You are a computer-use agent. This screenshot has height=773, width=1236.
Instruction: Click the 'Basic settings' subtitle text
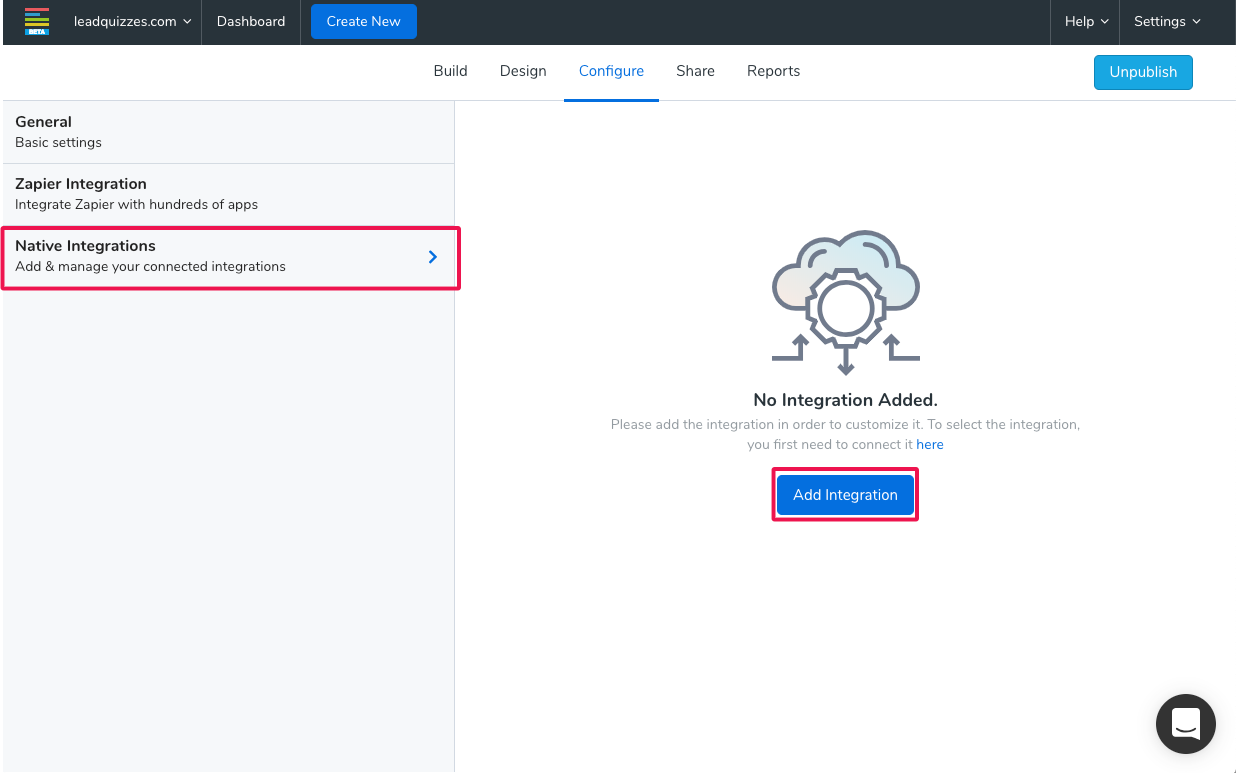coord(59,143)
